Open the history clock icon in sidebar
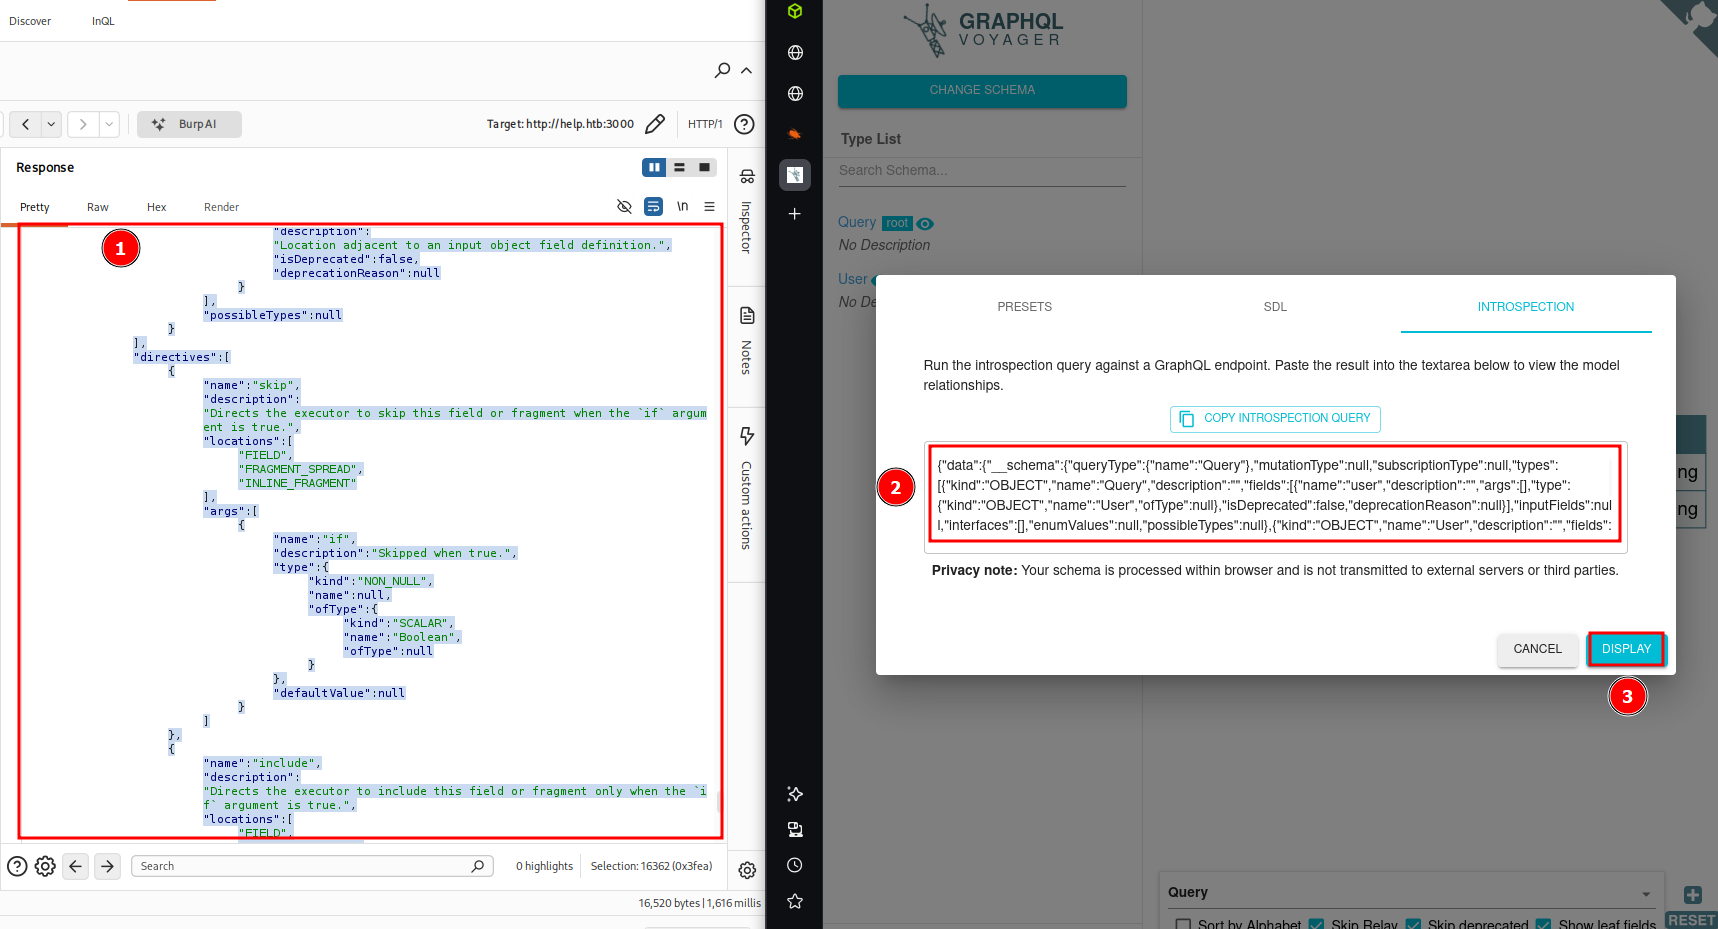 pyautogui.click(x=795, y=865)
